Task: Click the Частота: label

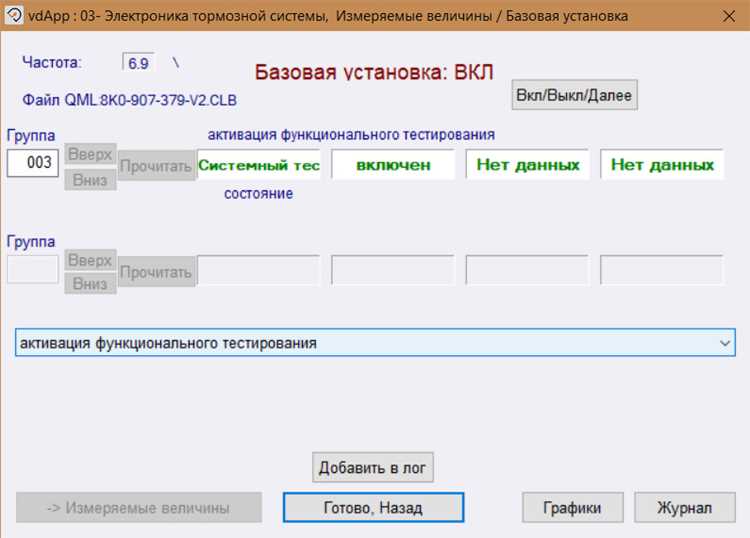Action: tap(52, 62)
